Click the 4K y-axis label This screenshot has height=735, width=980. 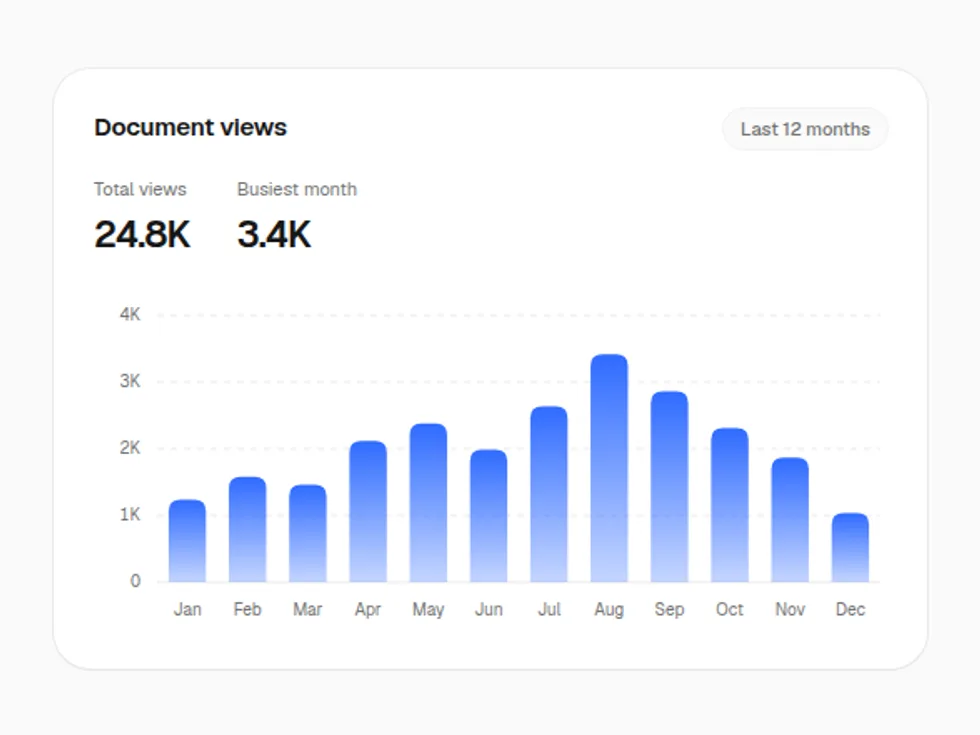click(x=130, y=314)
